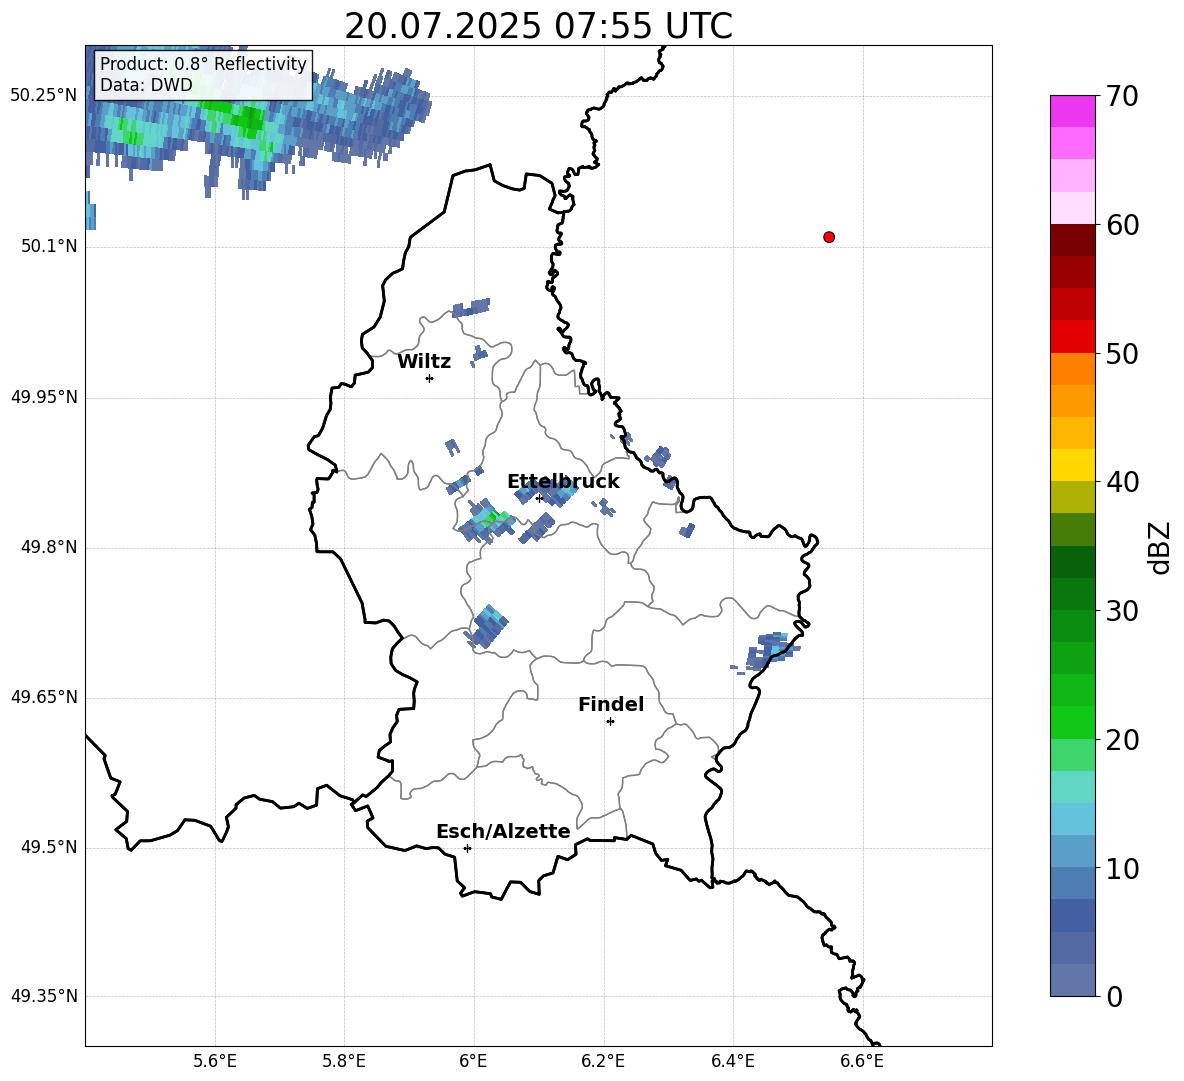Click the 5.6°E longitude label
The width and height of the screenshot is (1184, 1081).
click(215, 1061)
